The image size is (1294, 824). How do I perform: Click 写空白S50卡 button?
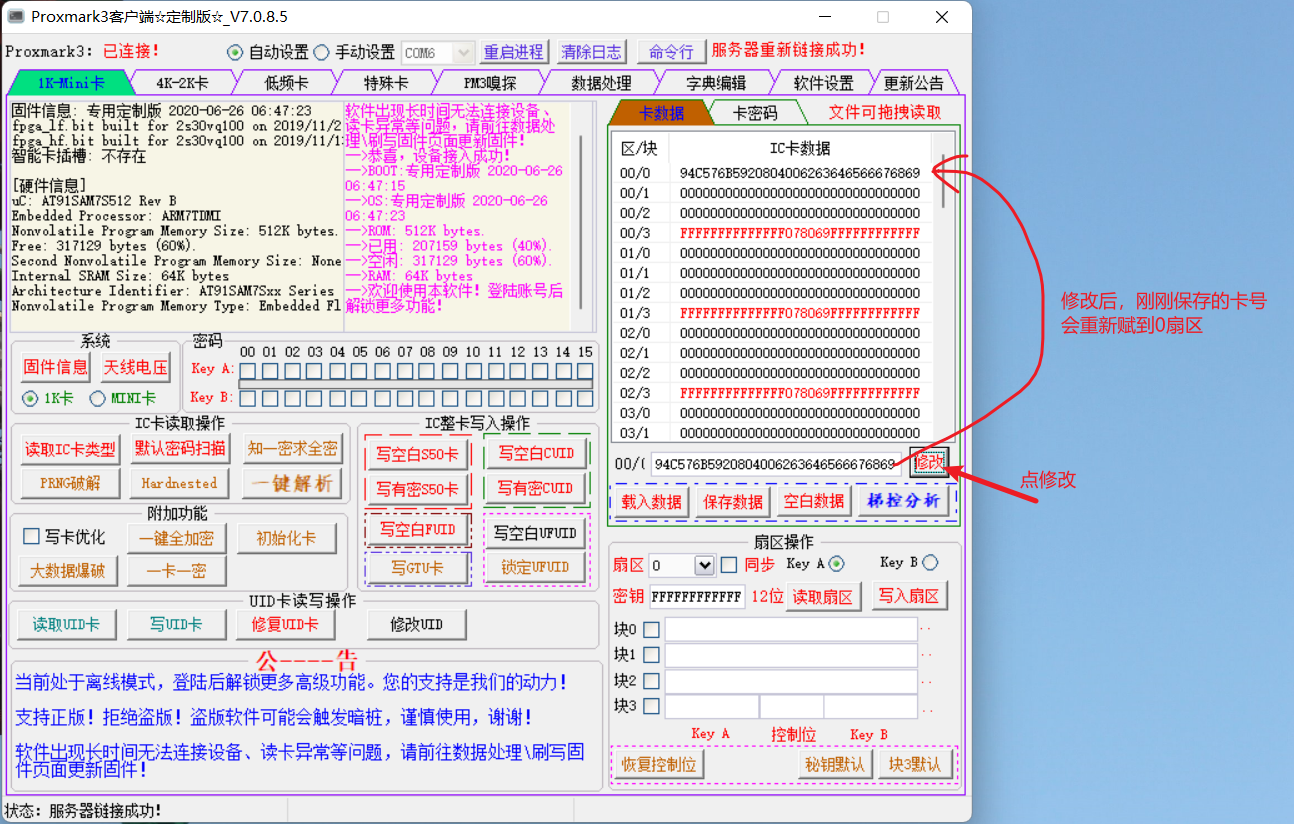tap(417, 454)
